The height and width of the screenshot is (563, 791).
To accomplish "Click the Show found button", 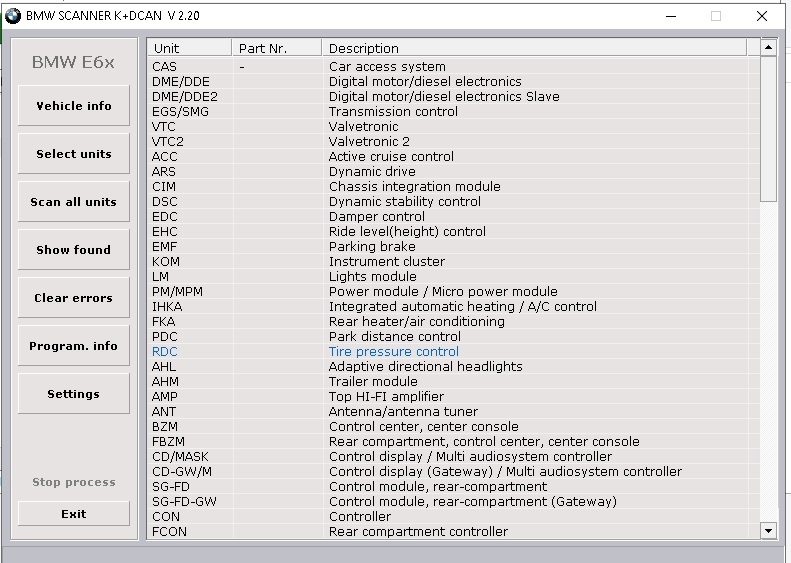I will coord(74,250).
